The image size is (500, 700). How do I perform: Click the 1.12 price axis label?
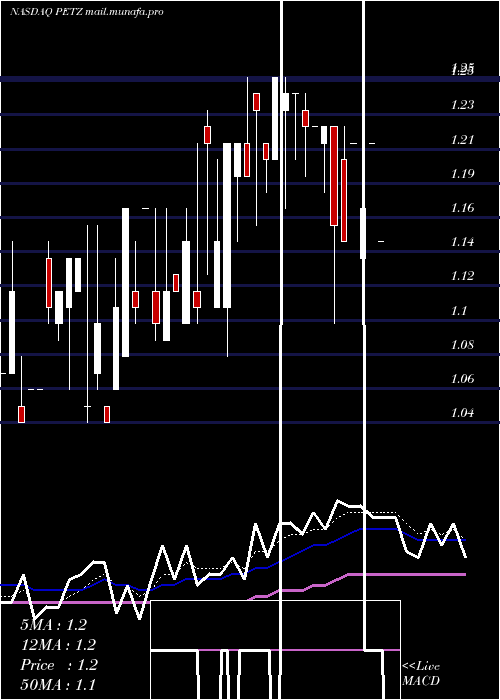click(462, 276)
